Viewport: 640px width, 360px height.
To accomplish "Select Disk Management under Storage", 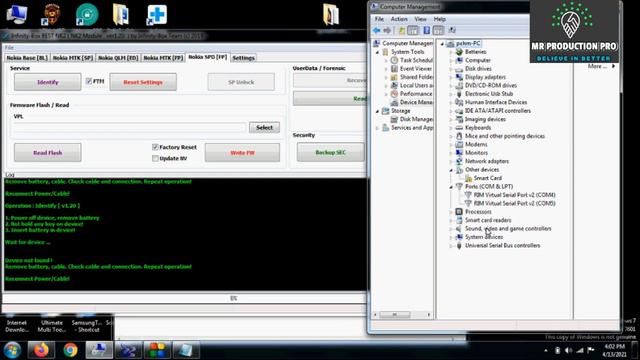I will tap(416, 119).
